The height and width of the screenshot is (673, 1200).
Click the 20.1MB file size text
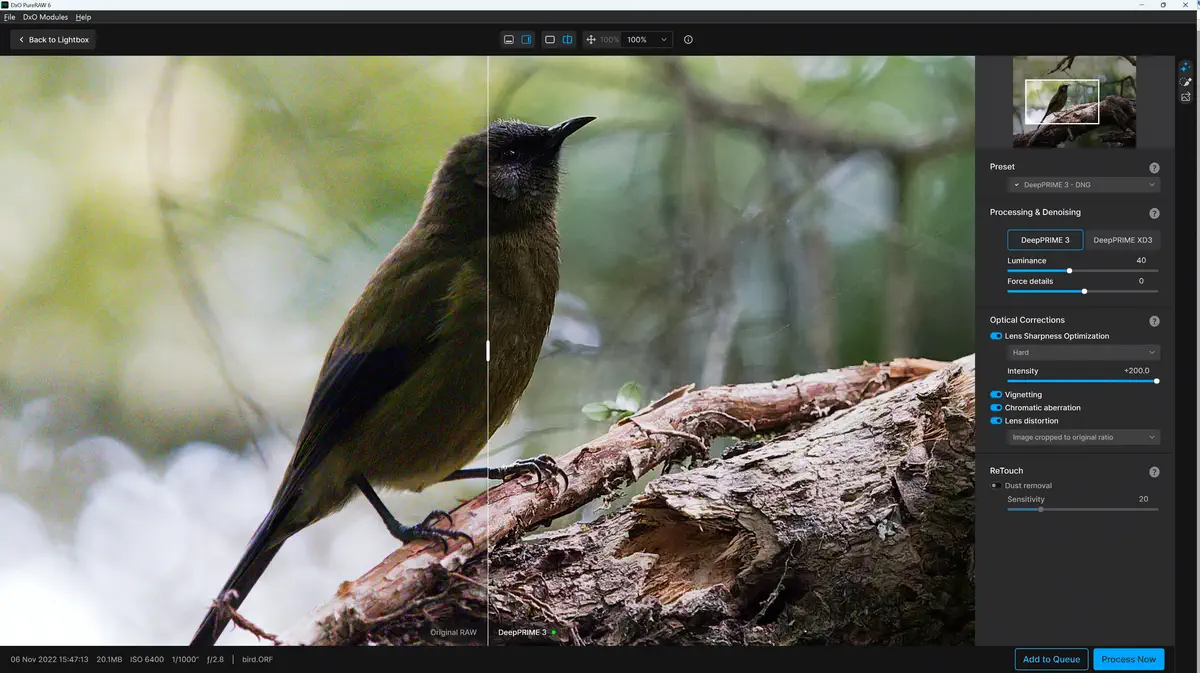[109, 660]
